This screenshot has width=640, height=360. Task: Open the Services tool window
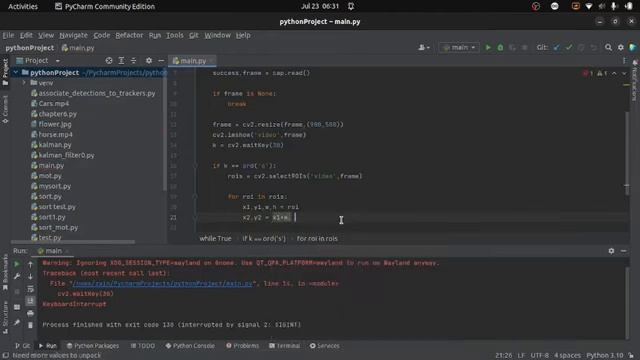(x=324, y=346)
